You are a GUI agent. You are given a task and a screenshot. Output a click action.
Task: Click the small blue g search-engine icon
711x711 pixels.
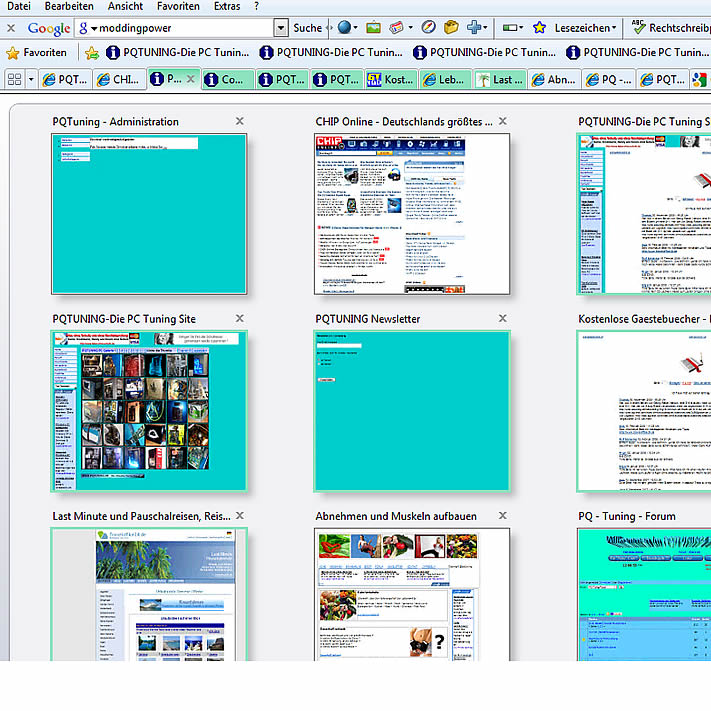[83, 28]
